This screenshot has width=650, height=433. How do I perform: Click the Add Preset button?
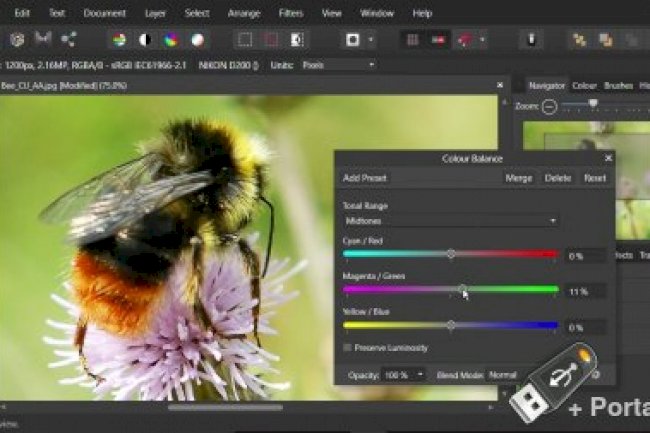(x=365, y=178)
